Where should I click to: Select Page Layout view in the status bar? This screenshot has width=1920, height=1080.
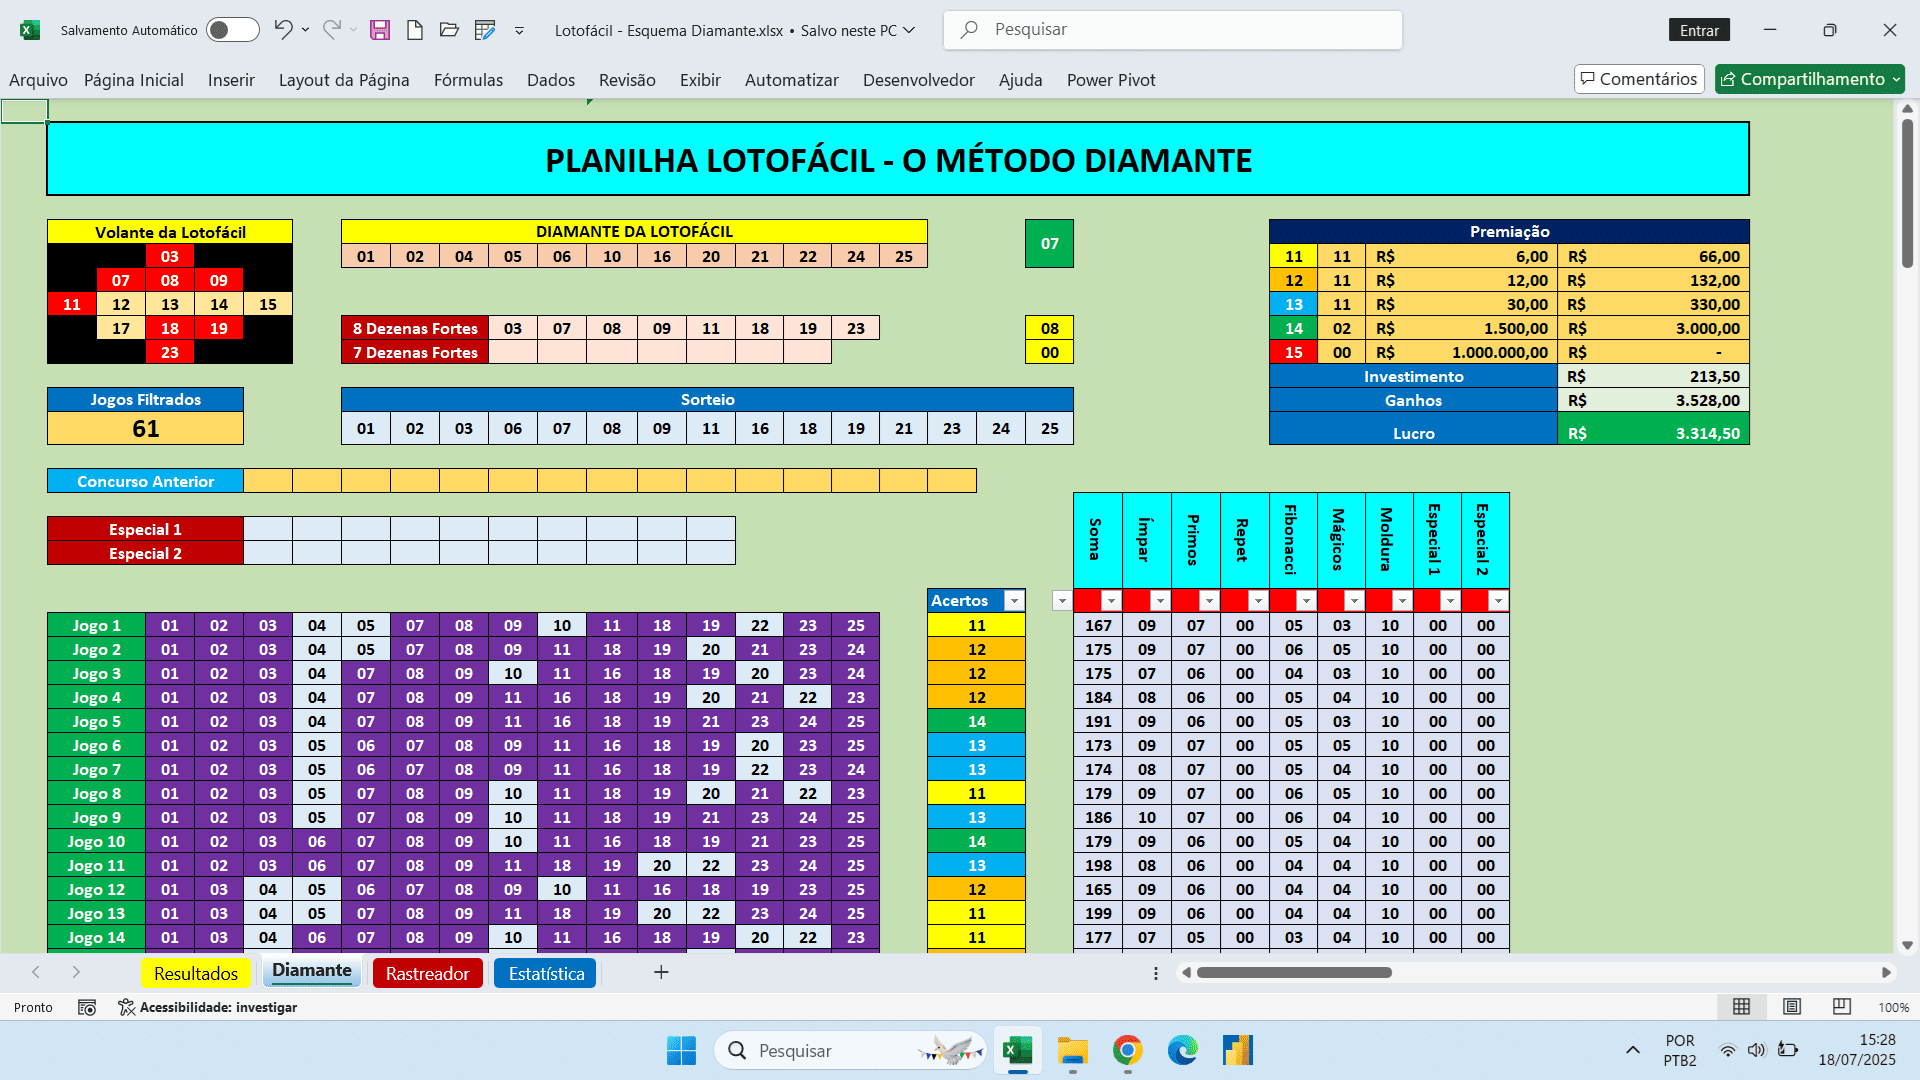tap(1792, 1007)
